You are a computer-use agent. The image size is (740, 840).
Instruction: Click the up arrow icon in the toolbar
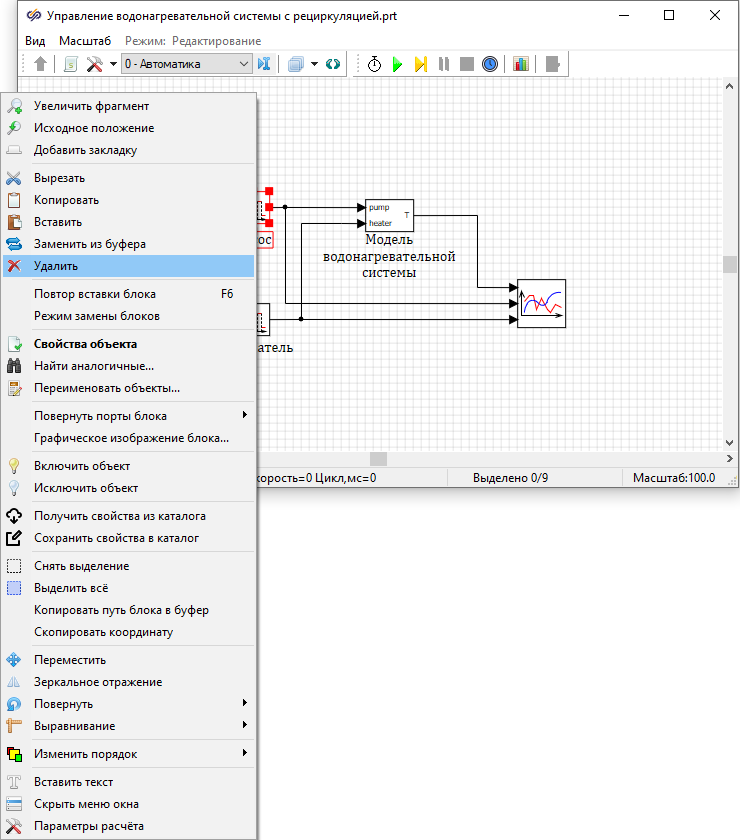(x=40, y=64)
